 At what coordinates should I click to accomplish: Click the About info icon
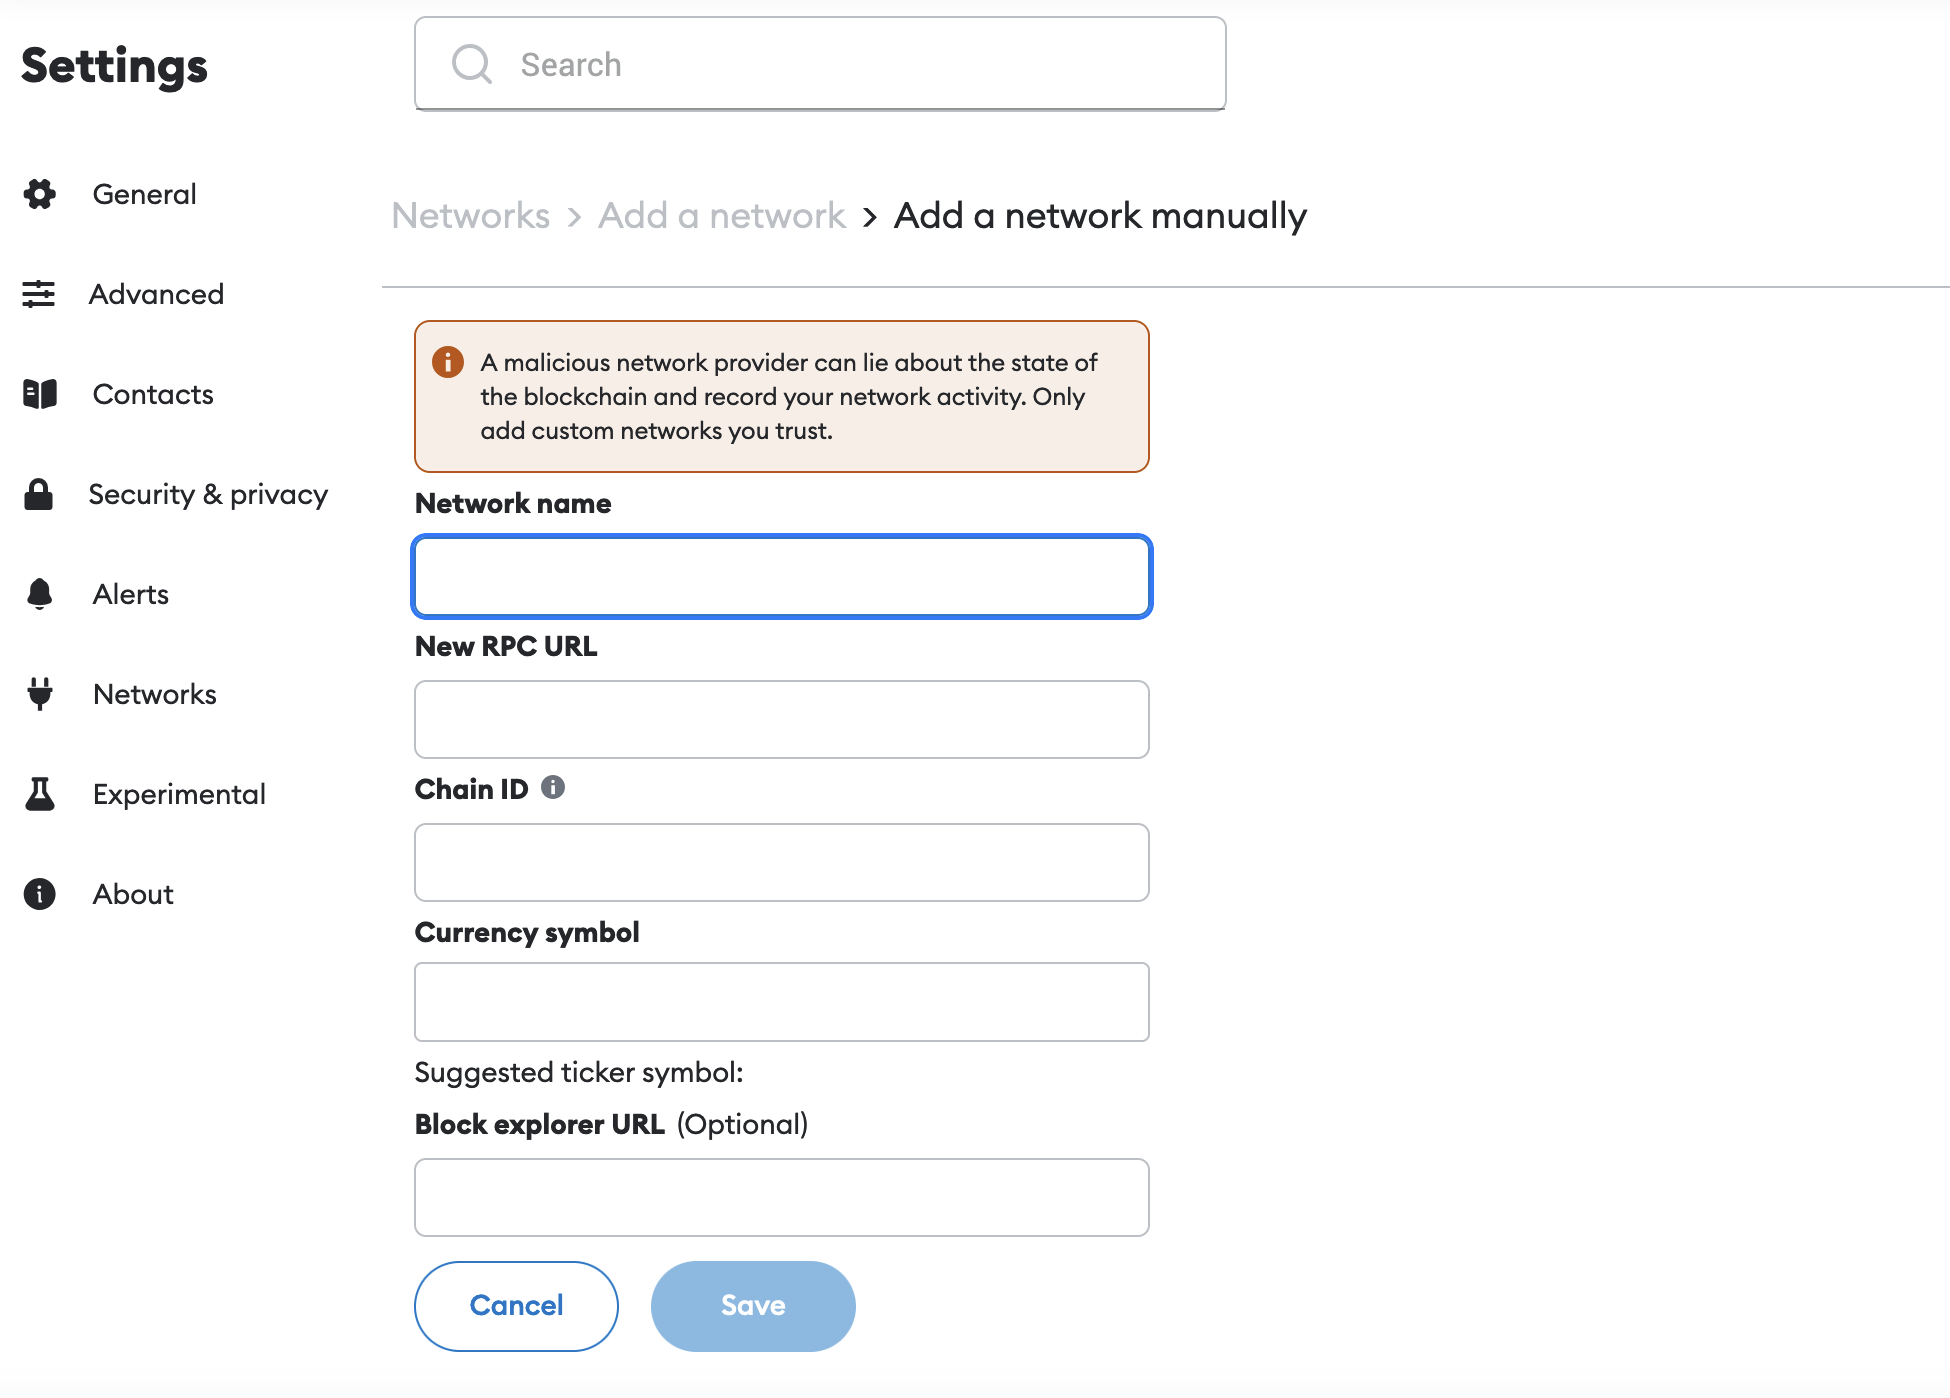click(39, 894)
